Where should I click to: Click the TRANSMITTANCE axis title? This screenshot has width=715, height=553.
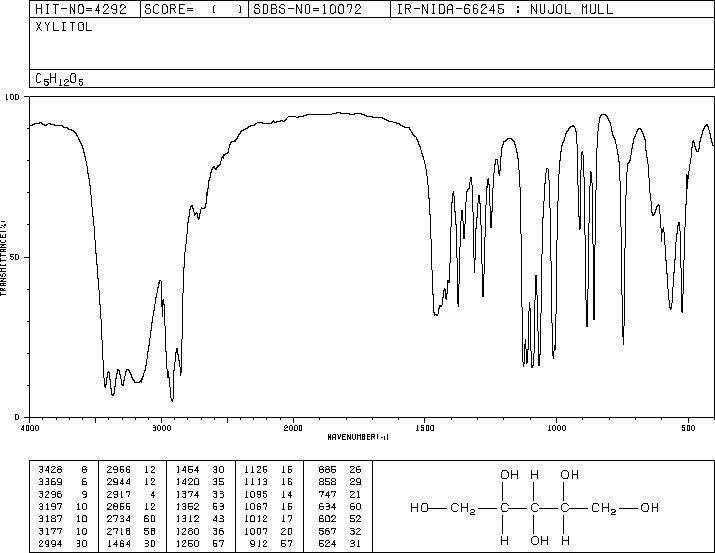(3, 258)
